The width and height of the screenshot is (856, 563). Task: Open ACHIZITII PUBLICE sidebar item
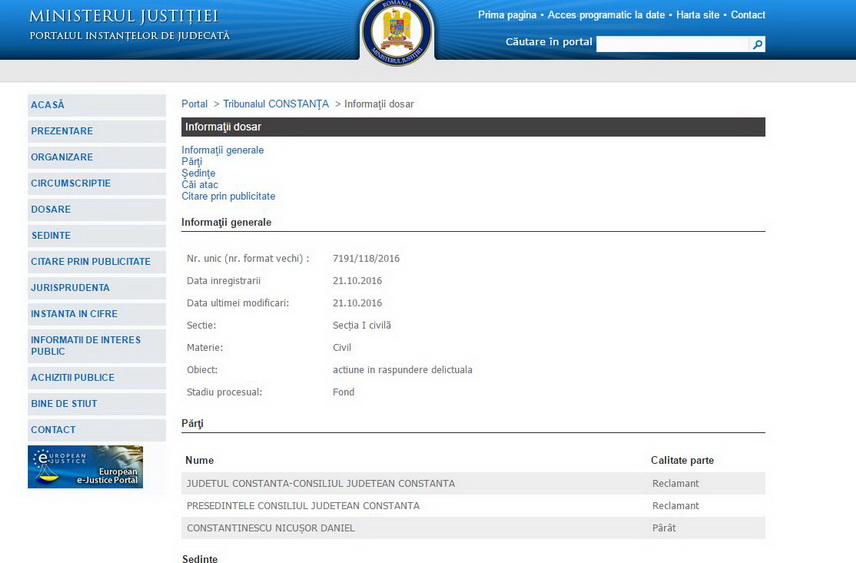point(73,378)
